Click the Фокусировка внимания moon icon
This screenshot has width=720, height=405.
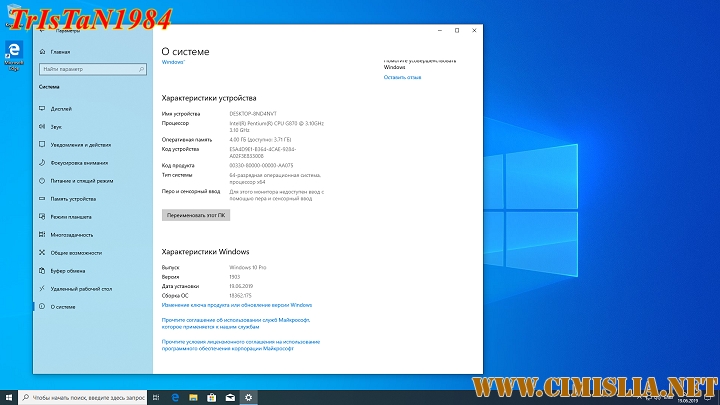[42, 163]
